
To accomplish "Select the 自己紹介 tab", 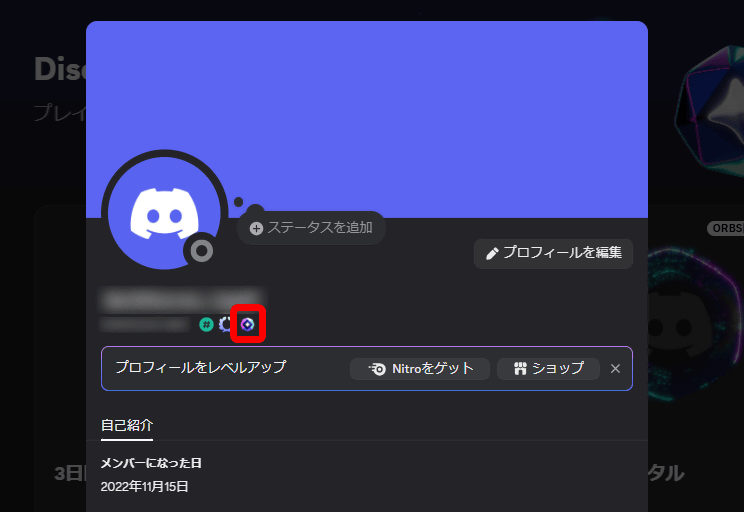I will pos(127,425).
